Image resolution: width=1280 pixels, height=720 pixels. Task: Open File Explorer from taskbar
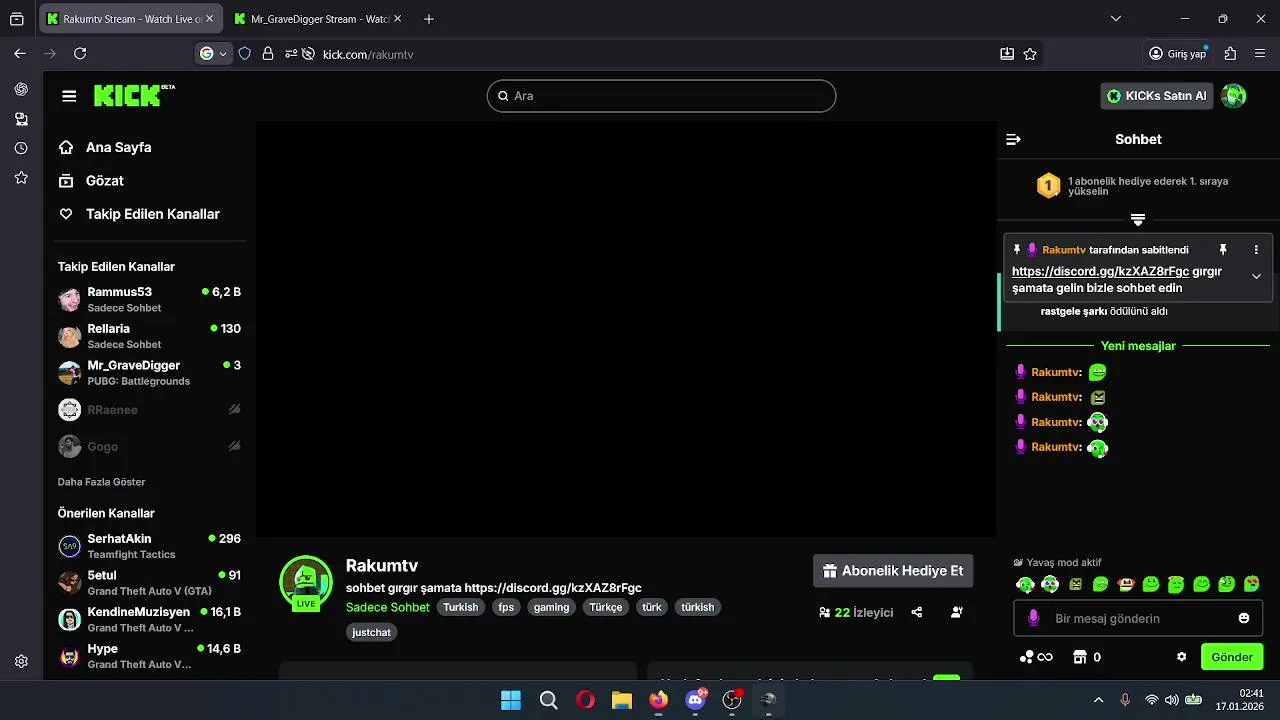[622, 700]
